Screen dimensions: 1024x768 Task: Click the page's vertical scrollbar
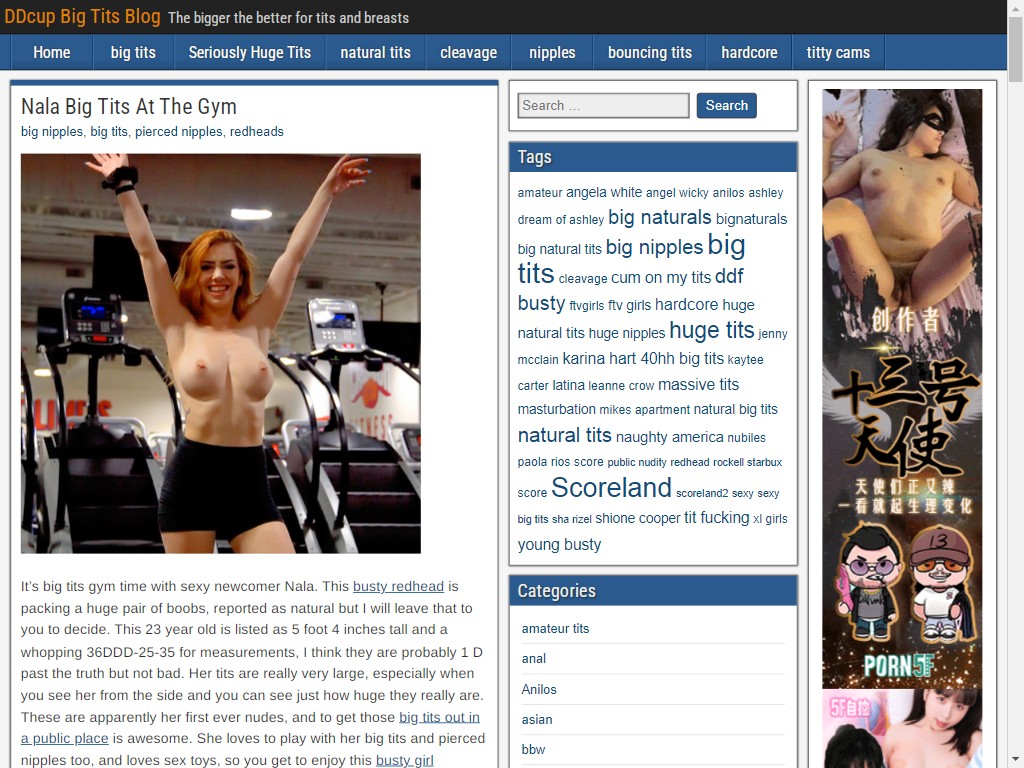1015,400
